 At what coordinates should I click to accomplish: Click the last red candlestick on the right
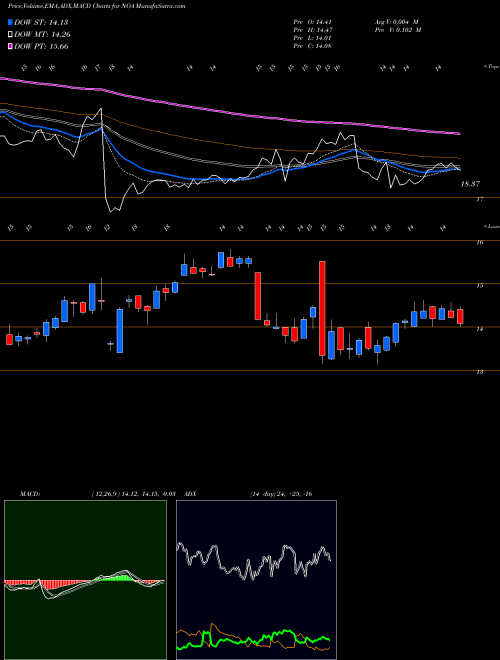click(x=460, y=317)
